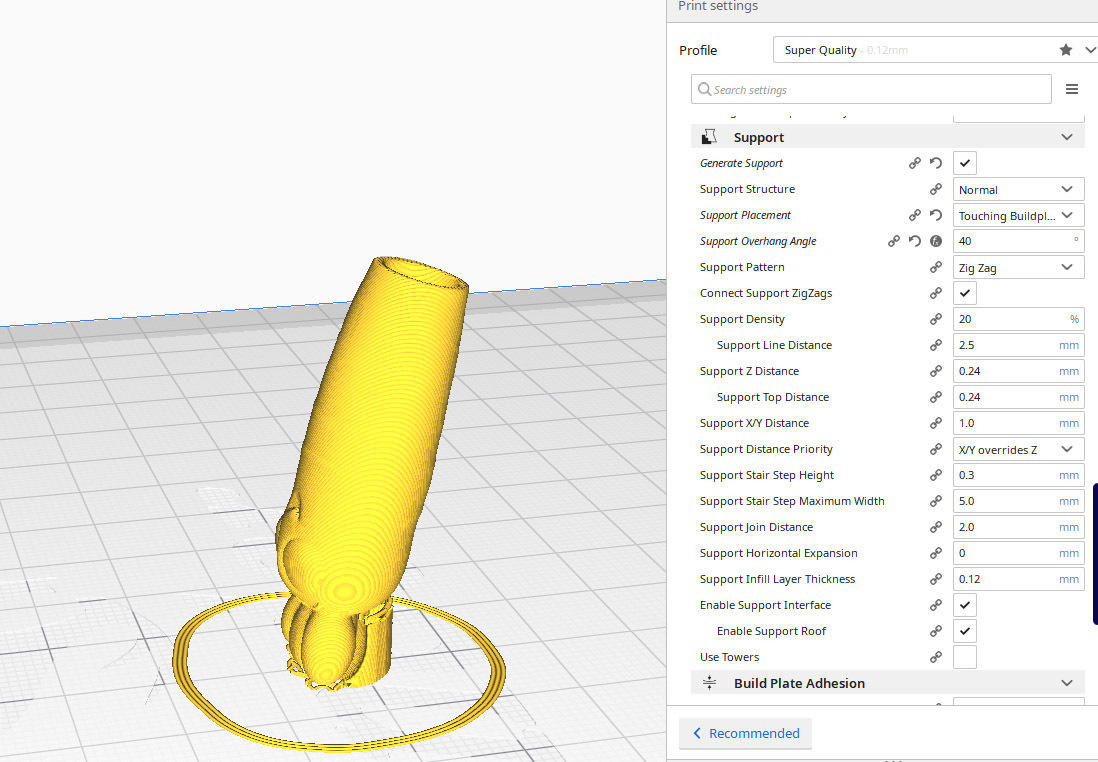Click the star to favorite Super Quality profile
This screenshot has width=1098, height=762.
coord(1065,48)
